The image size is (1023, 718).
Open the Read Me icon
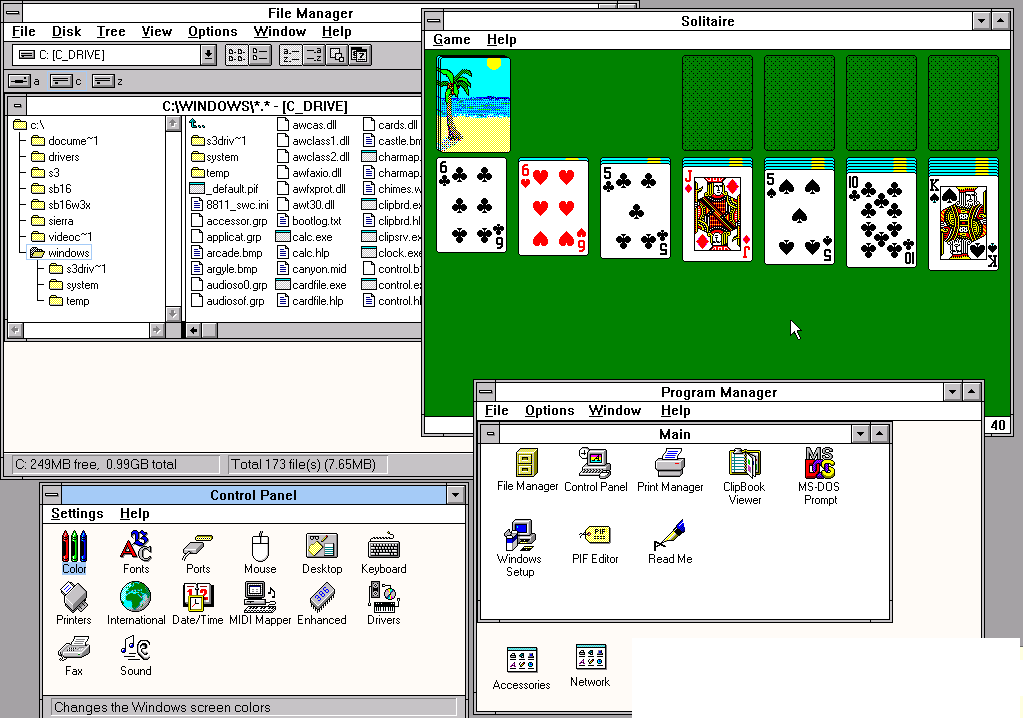(670, 543)
